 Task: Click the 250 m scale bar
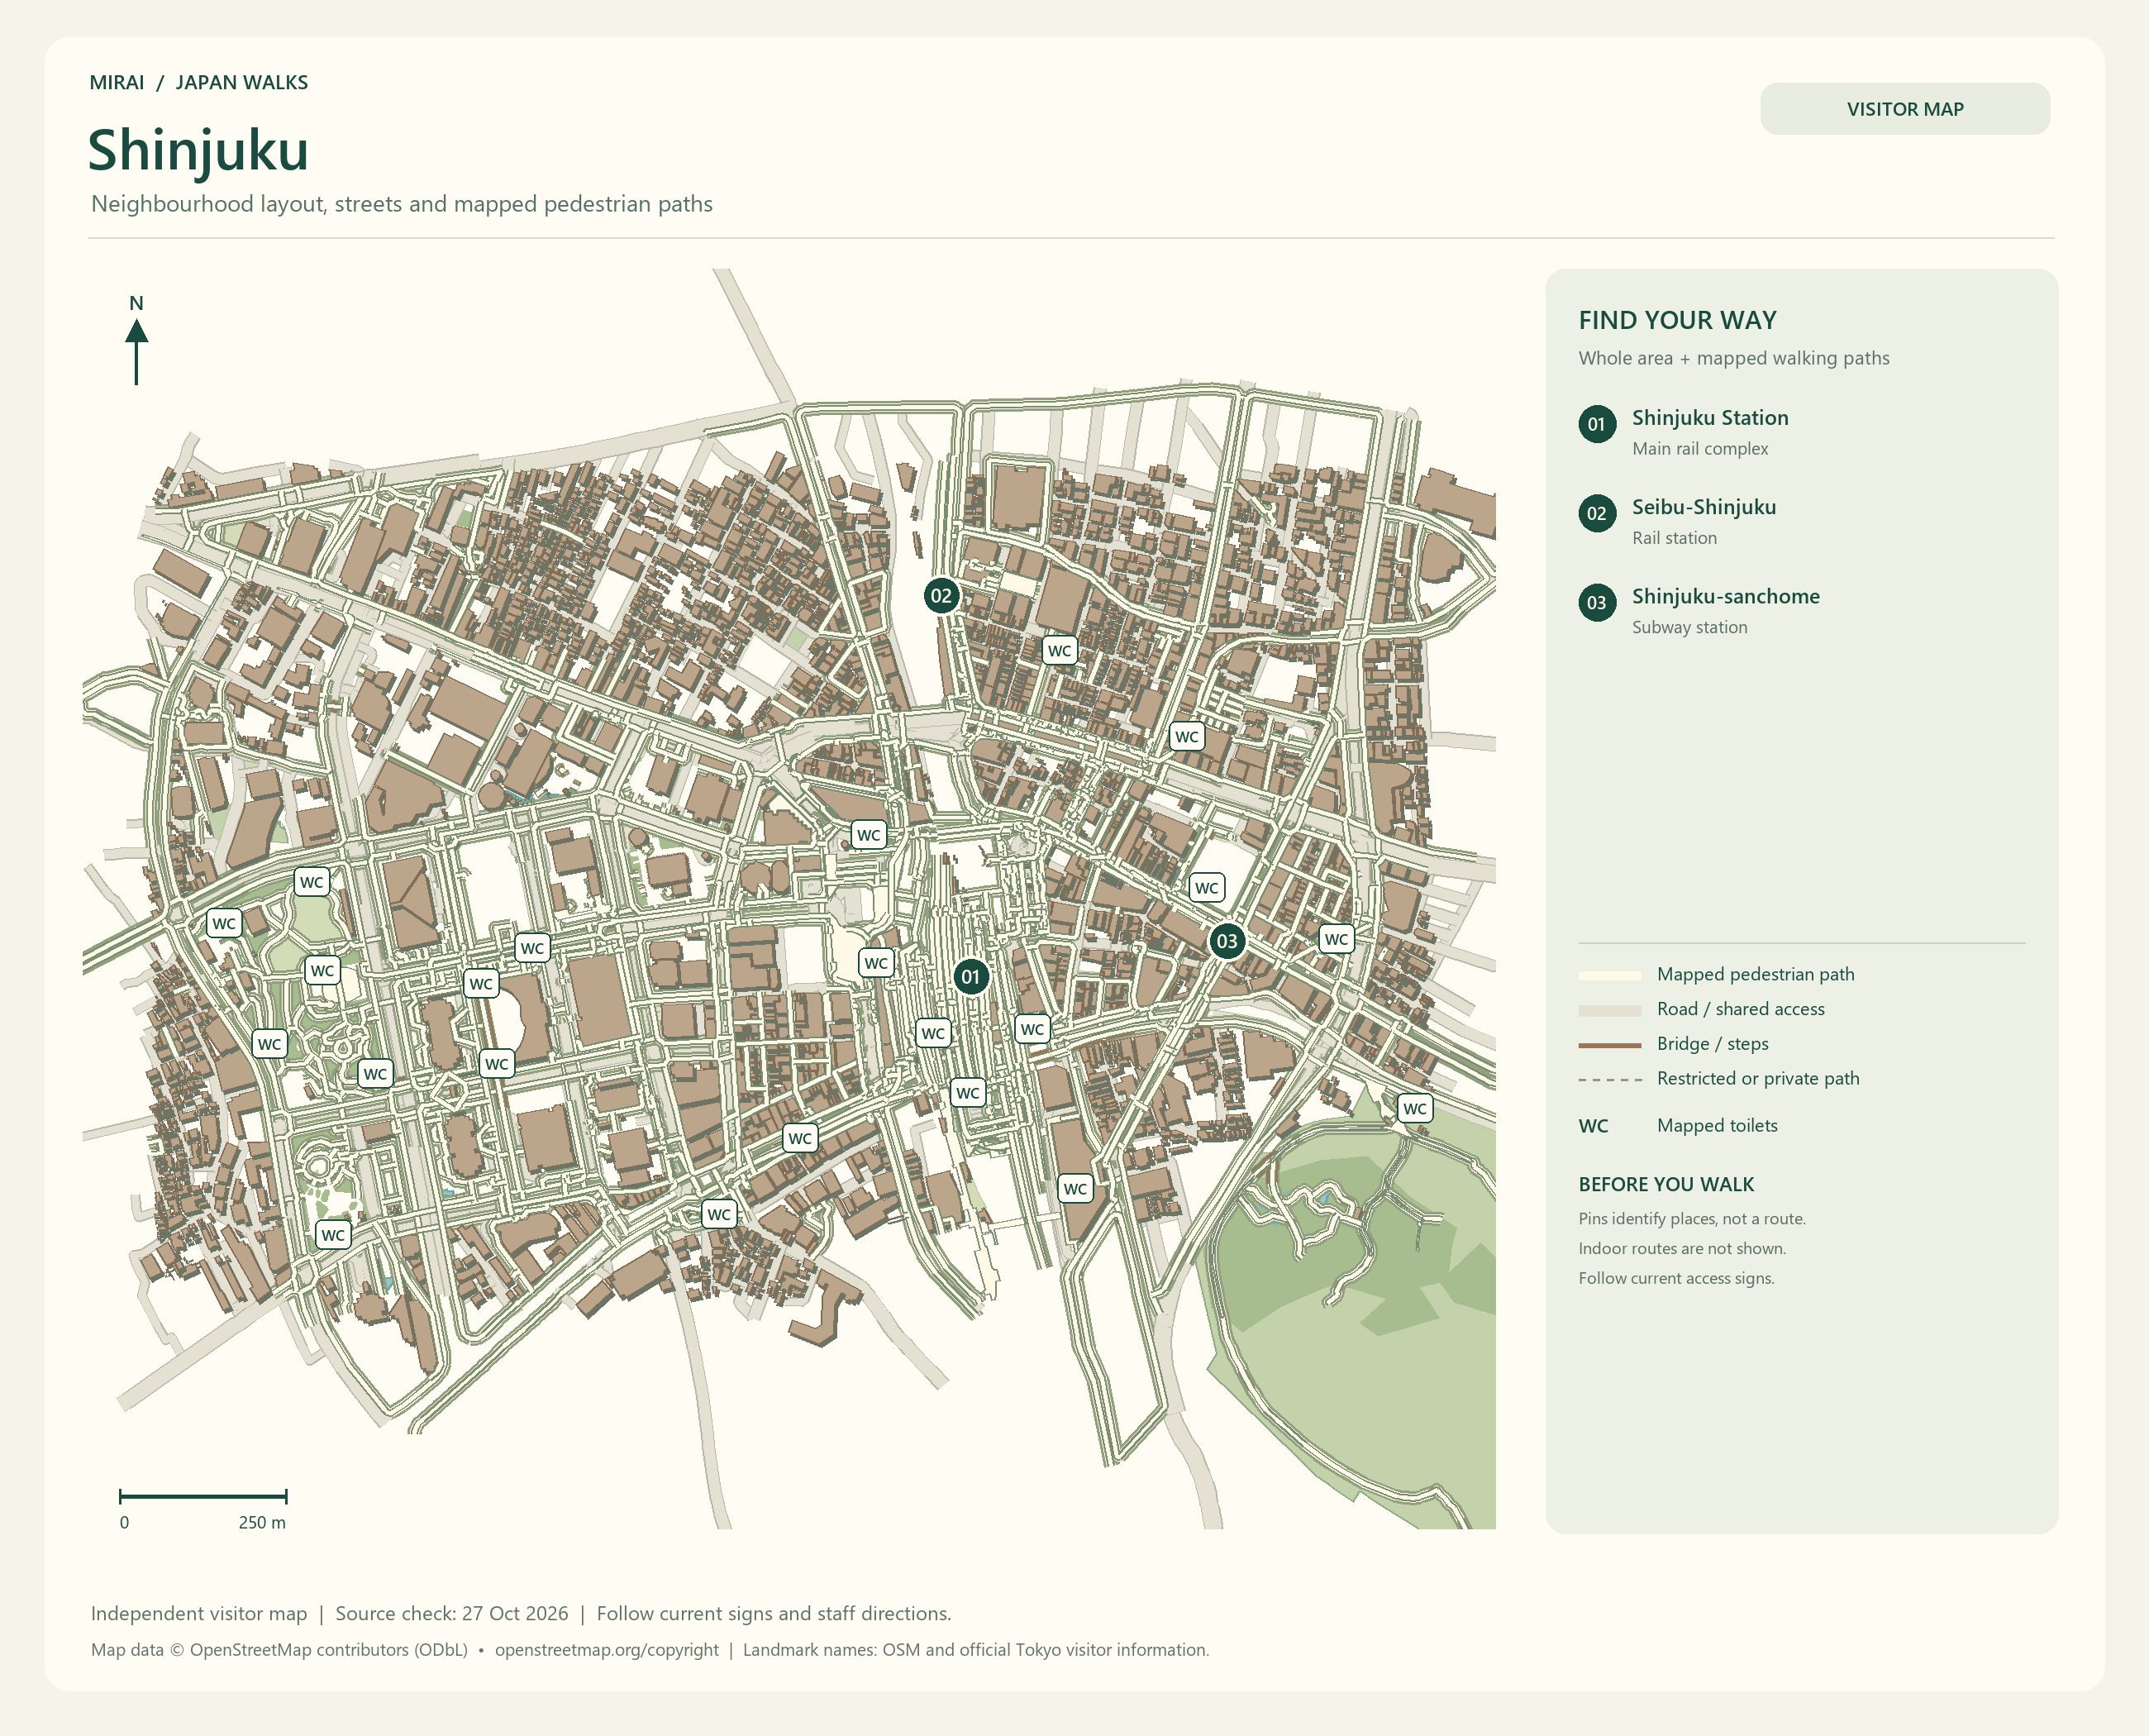[x=203, y=1497]
